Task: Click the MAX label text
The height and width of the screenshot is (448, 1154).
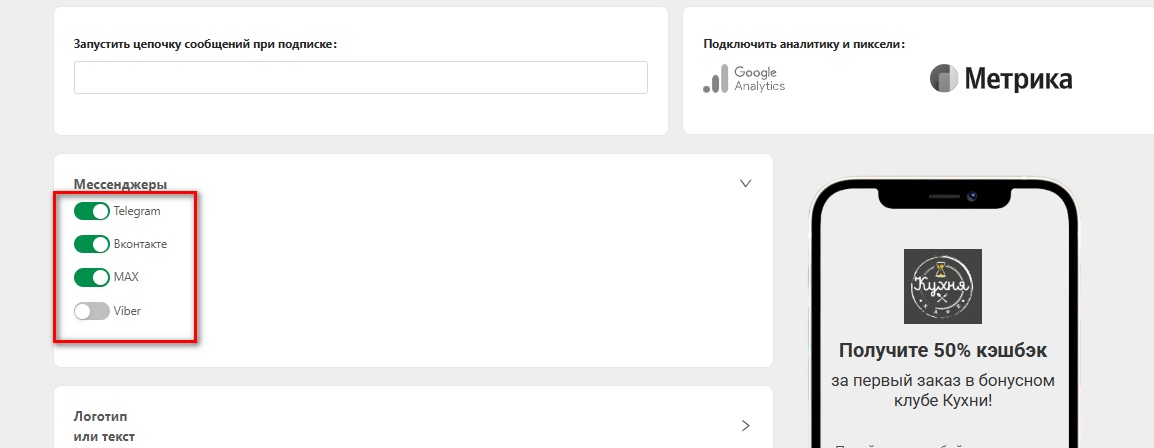Action: click(126, 277)
